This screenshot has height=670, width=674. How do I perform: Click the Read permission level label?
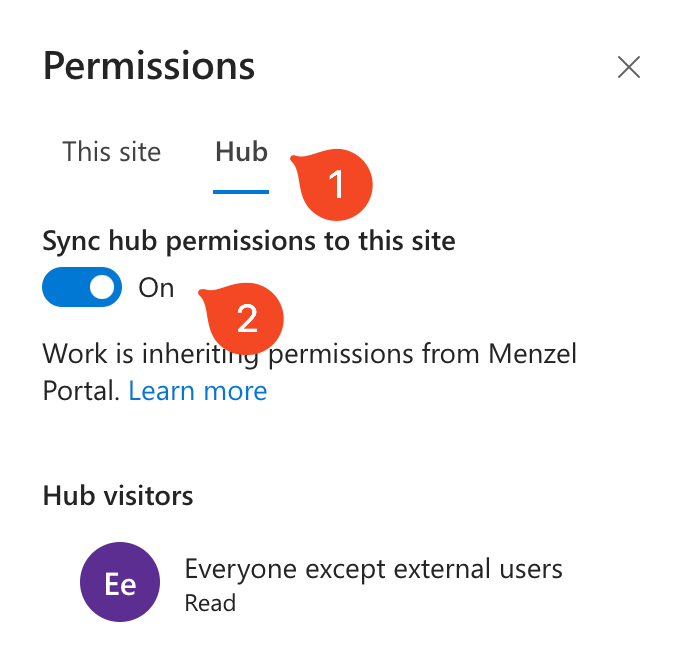coord(210,603)
